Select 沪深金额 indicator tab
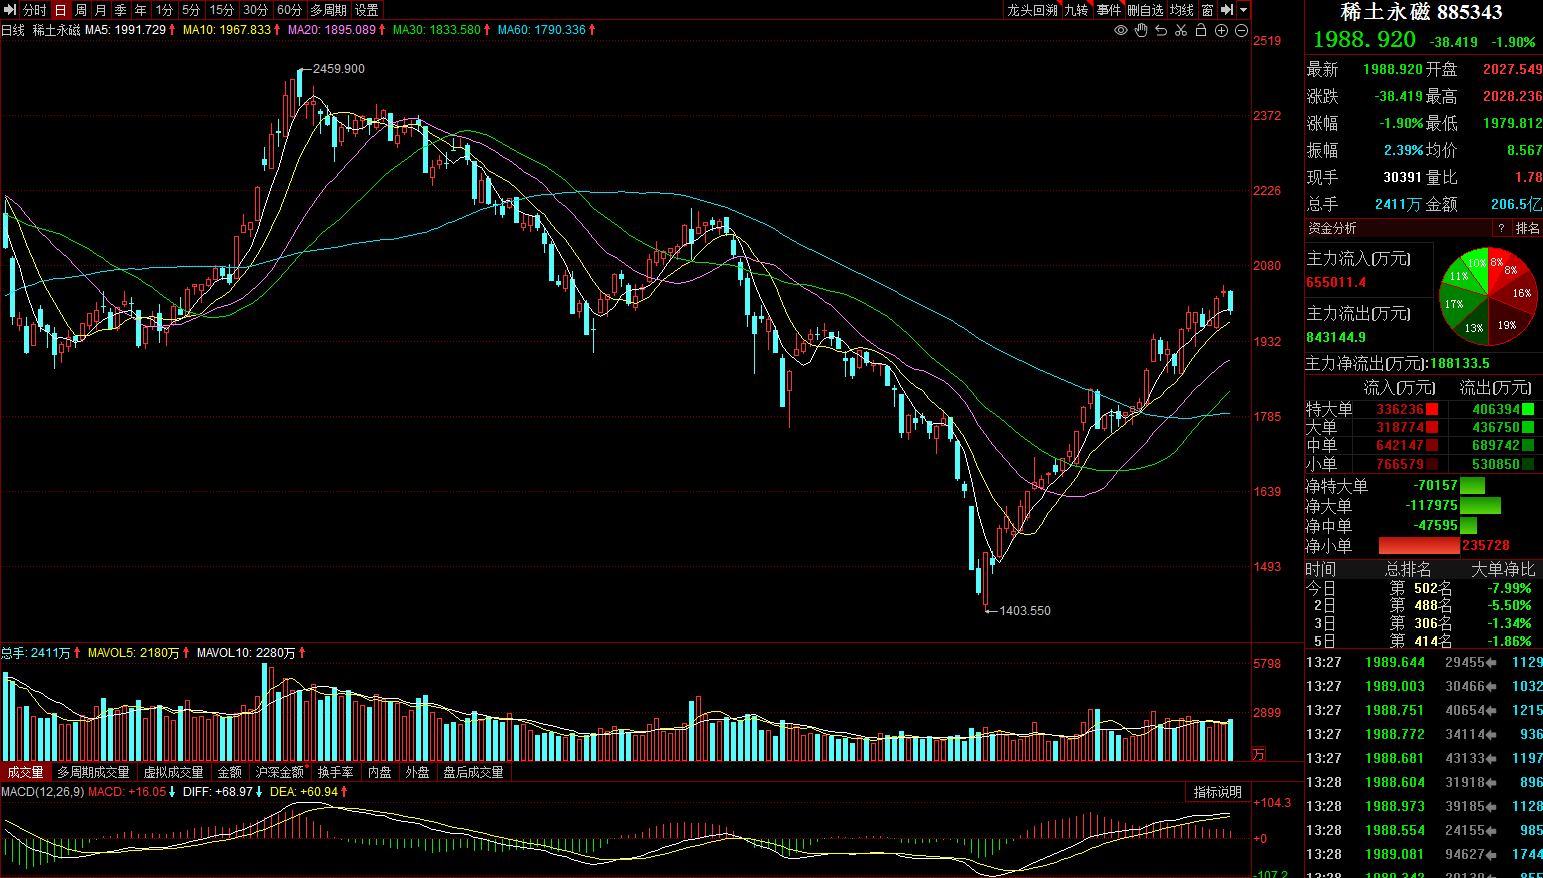Screen dimensions: 1543x878 click(x=280, y=772)
